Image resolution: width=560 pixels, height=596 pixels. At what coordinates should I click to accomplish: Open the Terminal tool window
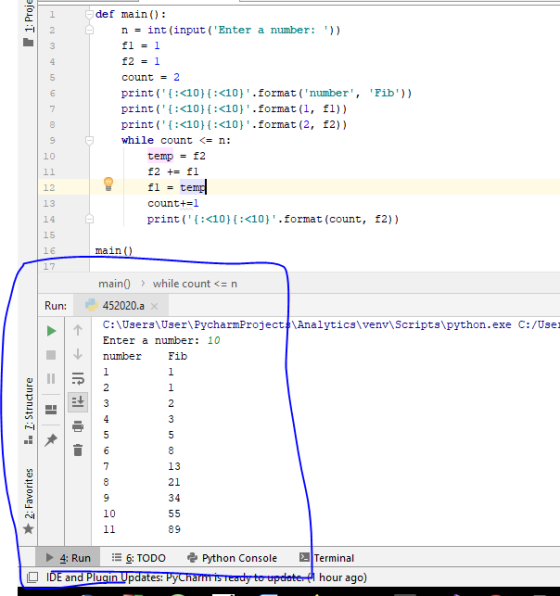click(x=327, y=558)
